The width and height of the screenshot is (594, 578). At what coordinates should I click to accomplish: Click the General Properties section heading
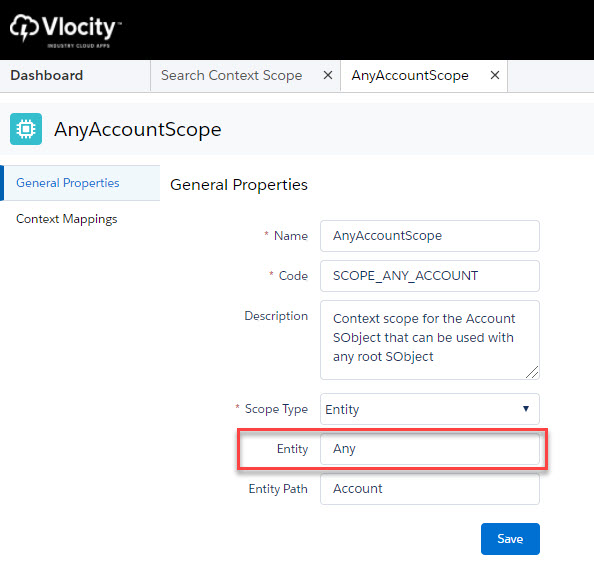(239, 185)
